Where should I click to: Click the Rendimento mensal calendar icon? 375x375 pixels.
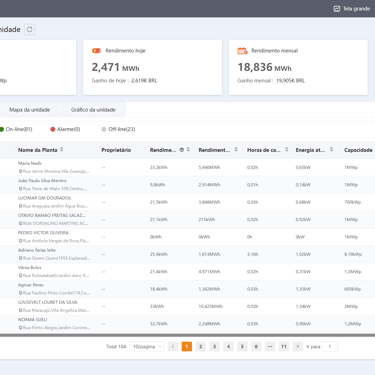point(242,51)
